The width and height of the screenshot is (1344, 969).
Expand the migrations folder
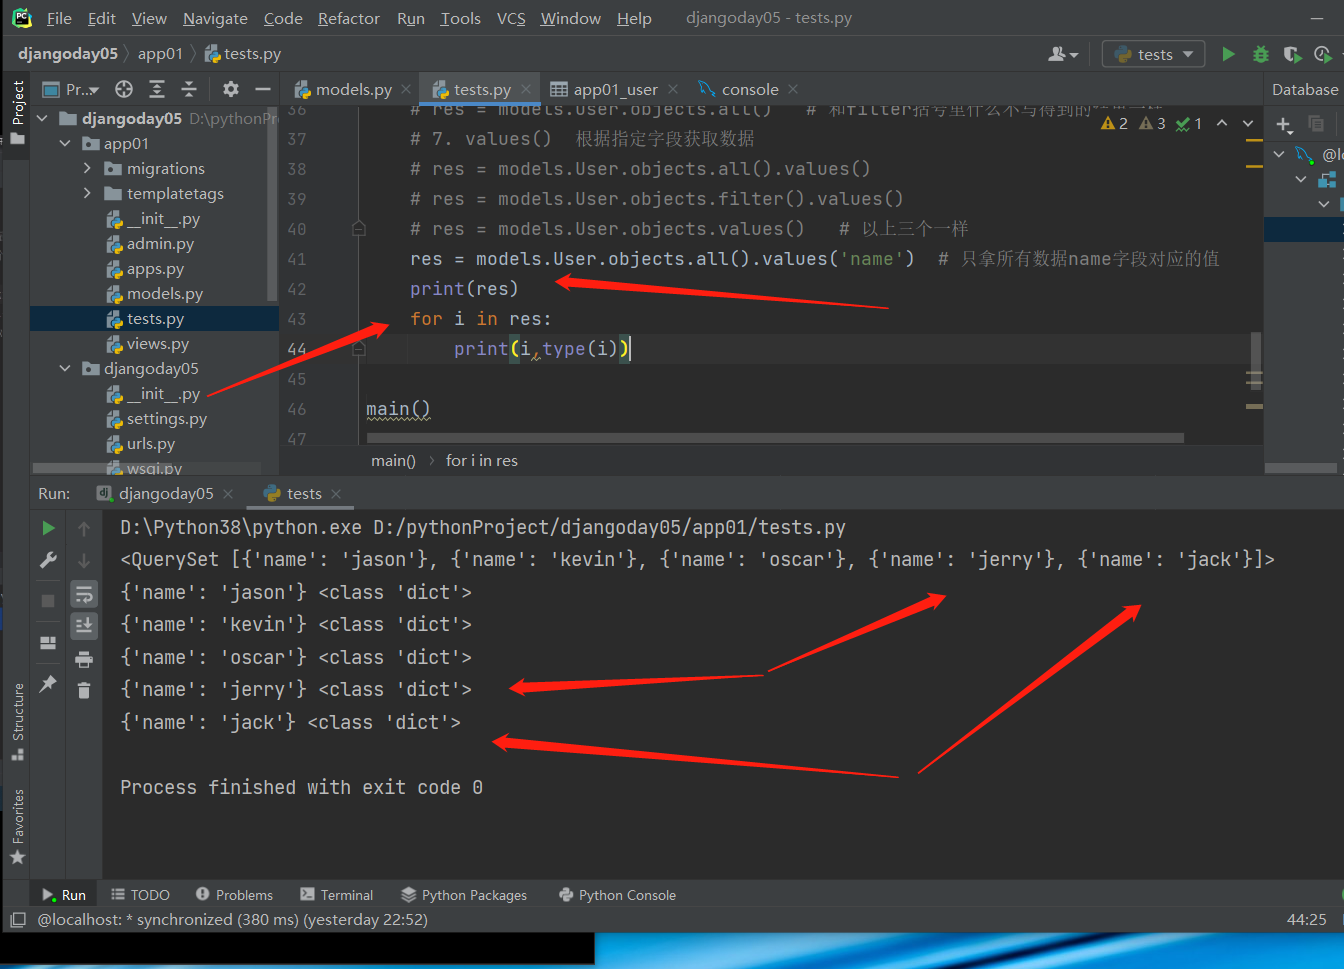pyautogui.click(x=88, y=168)
